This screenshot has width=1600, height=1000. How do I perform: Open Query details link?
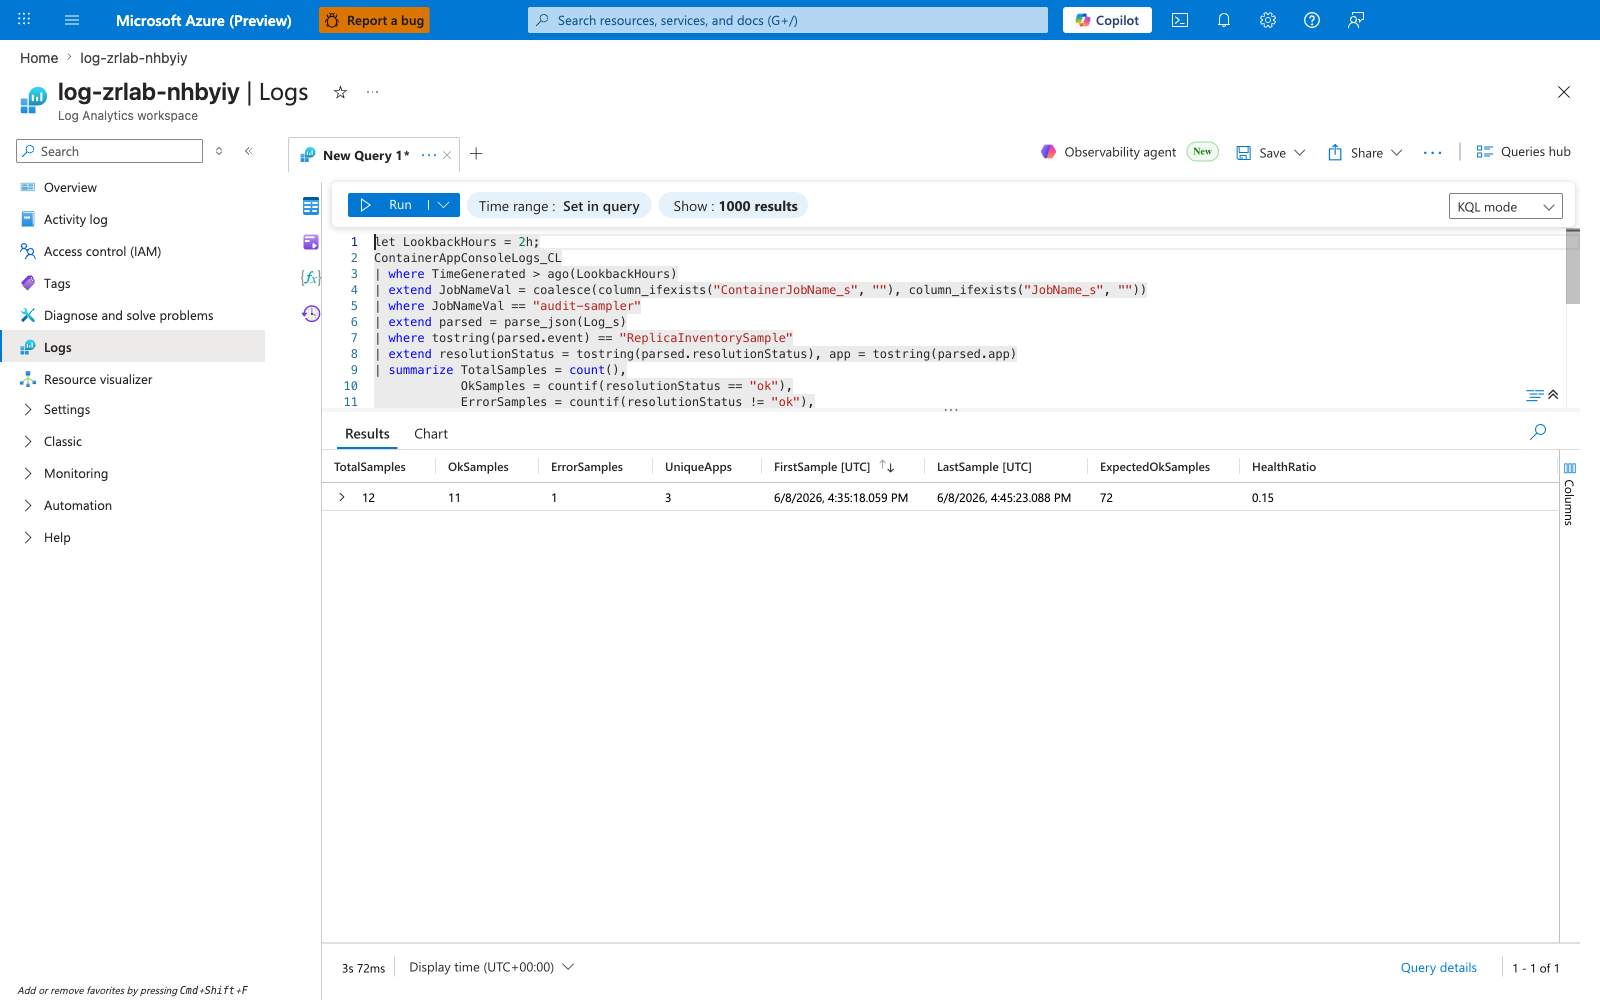click(x=1438, y=967)
